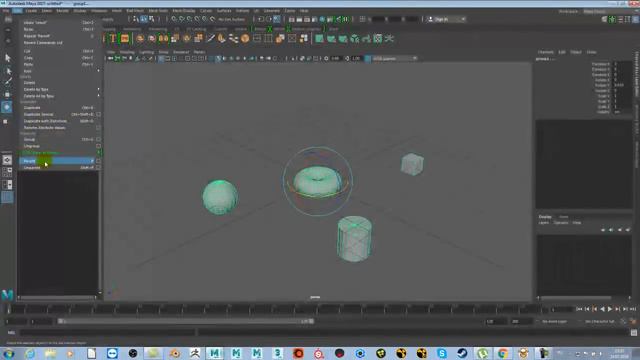Click the 3D Cut and Sew UV icon

(389, 39)
